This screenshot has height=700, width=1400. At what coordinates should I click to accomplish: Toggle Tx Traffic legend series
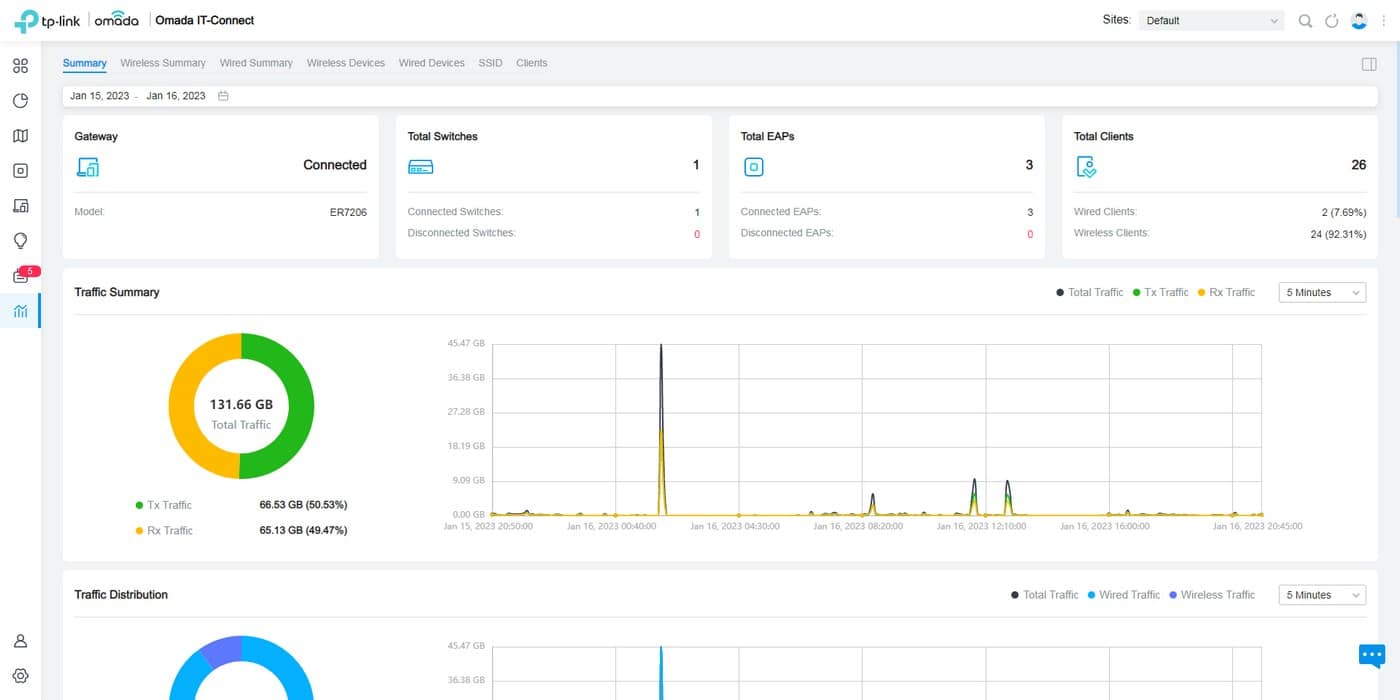click(1160, 292)
